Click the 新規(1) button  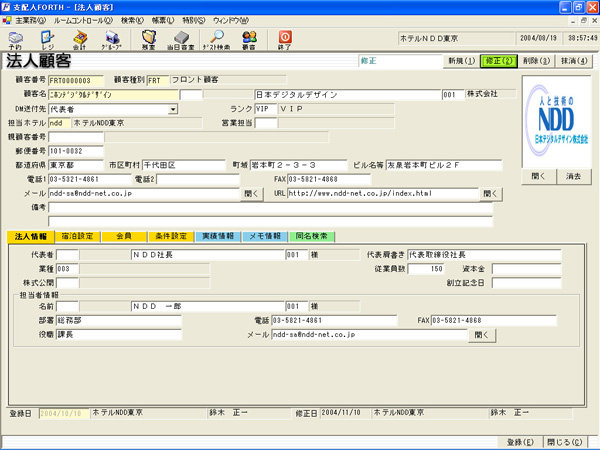[460, 61]
